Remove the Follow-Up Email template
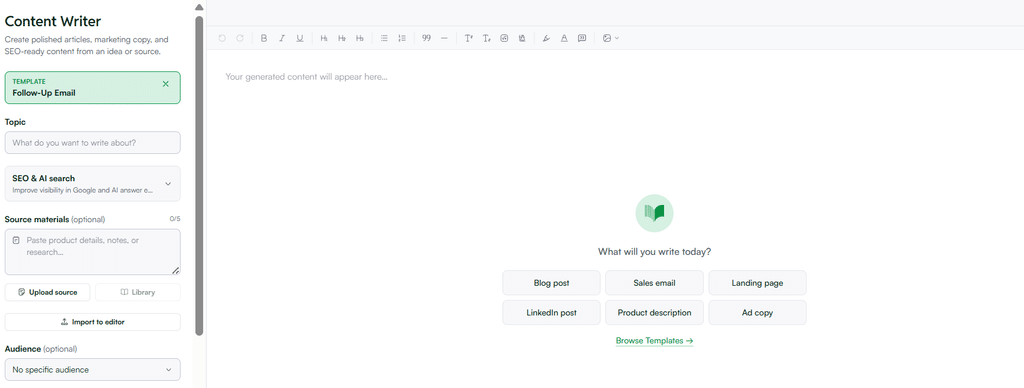Screen dimensions: 1024x388 click(x=165, y=84)
